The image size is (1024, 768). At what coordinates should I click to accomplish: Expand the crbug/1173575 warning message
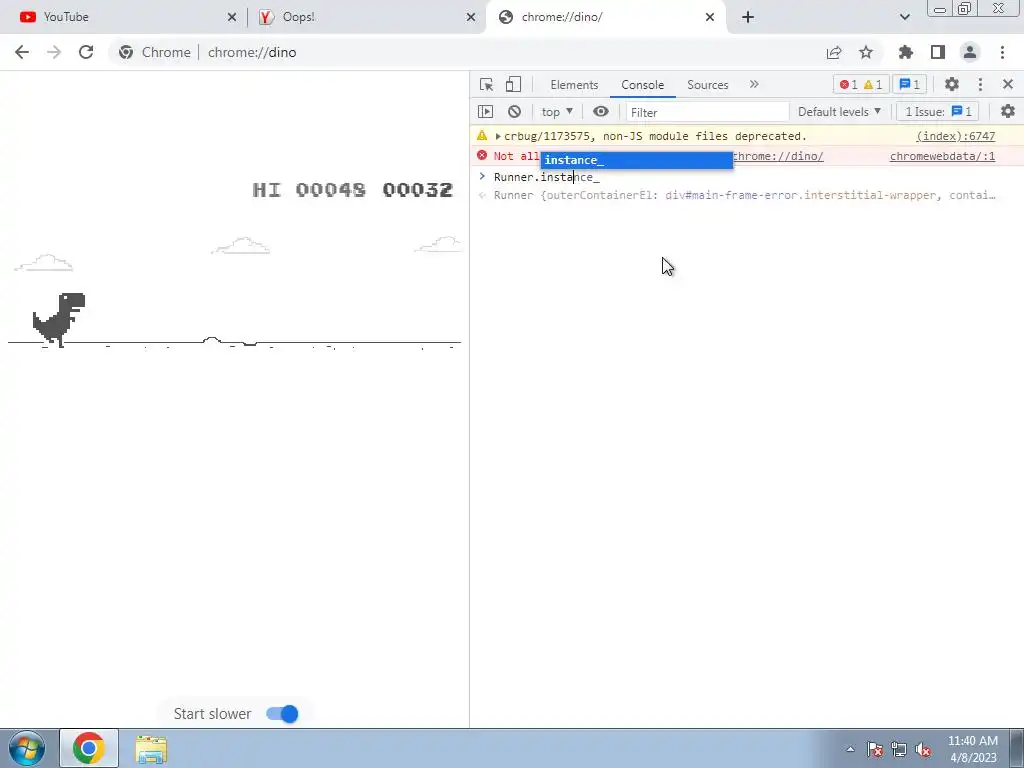tap(498, 136)
